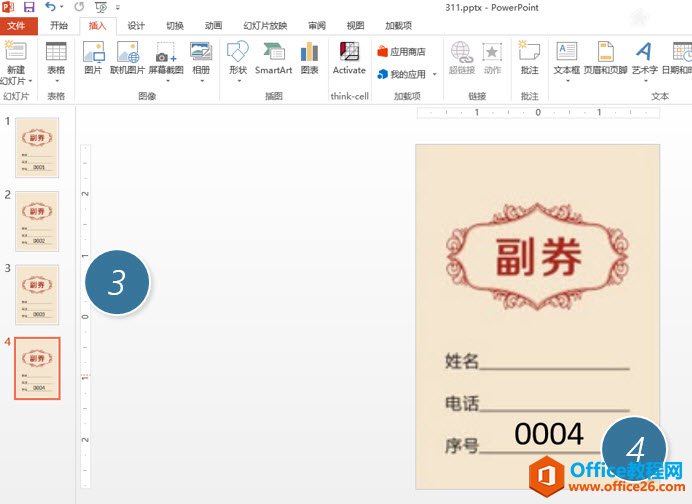Open the 表格 (Table) dropdown
Image resolution: width=692 pixels, height=504 pixels.
click(x=56, y=80)
